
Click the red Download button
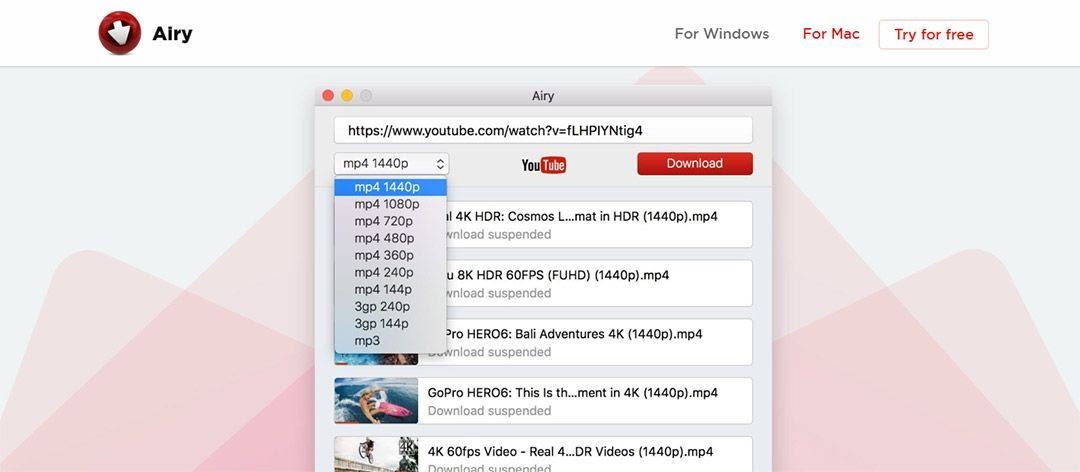click(694, 163)
